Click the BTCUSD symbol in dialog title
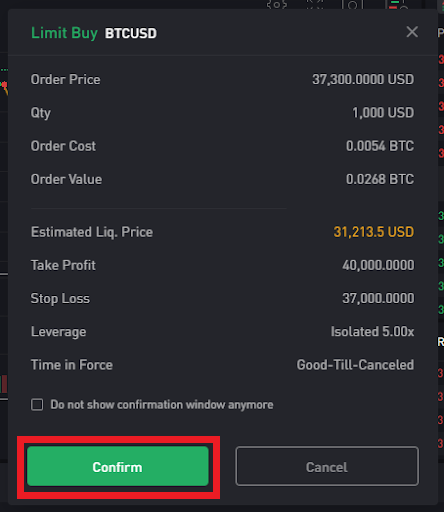 tap(131, 33)
